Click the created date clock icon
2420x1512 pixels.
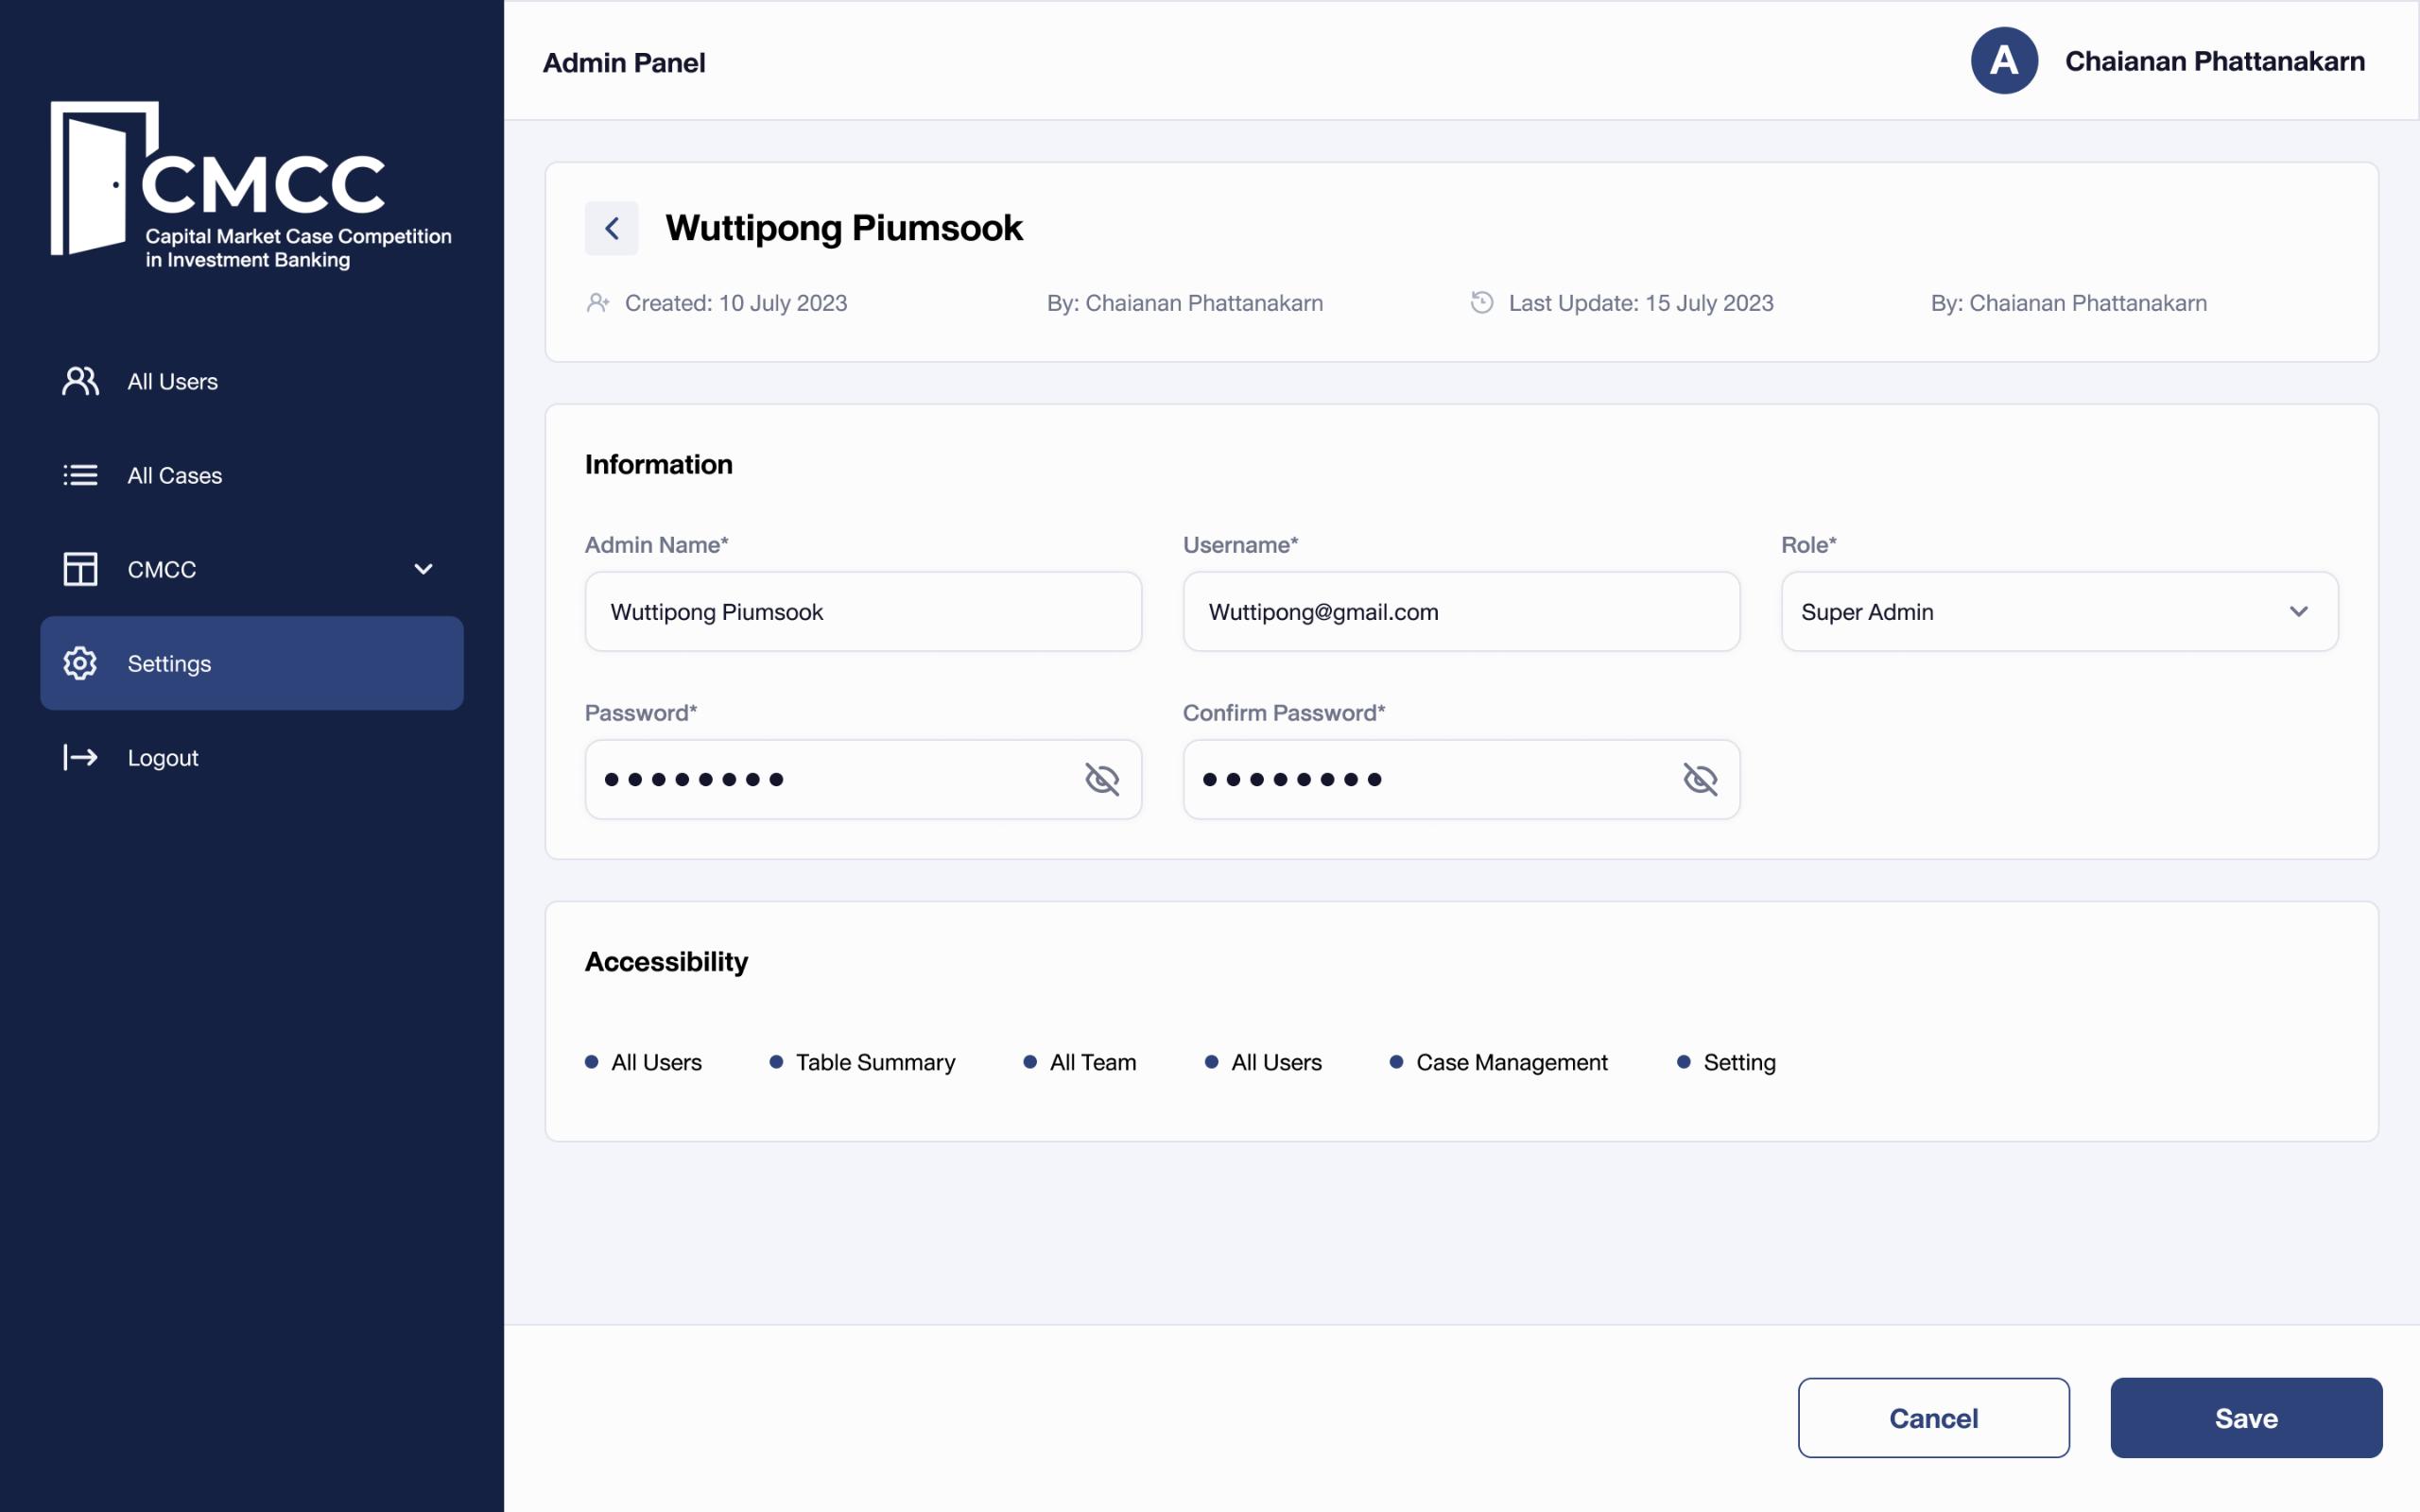click(1484, 301)
